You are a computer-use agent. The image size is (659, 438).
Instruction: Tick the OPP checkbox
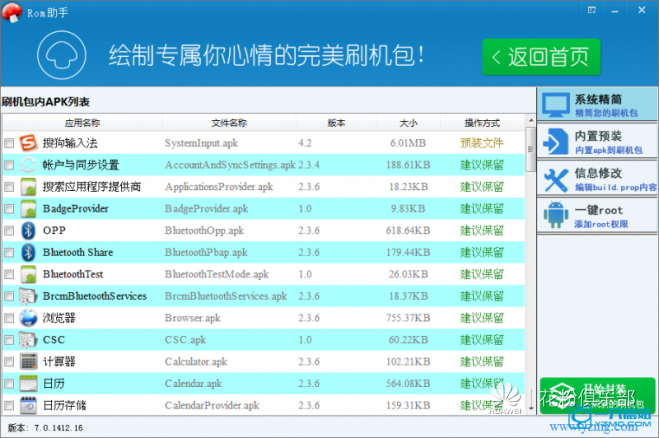[x=9, y=231]
